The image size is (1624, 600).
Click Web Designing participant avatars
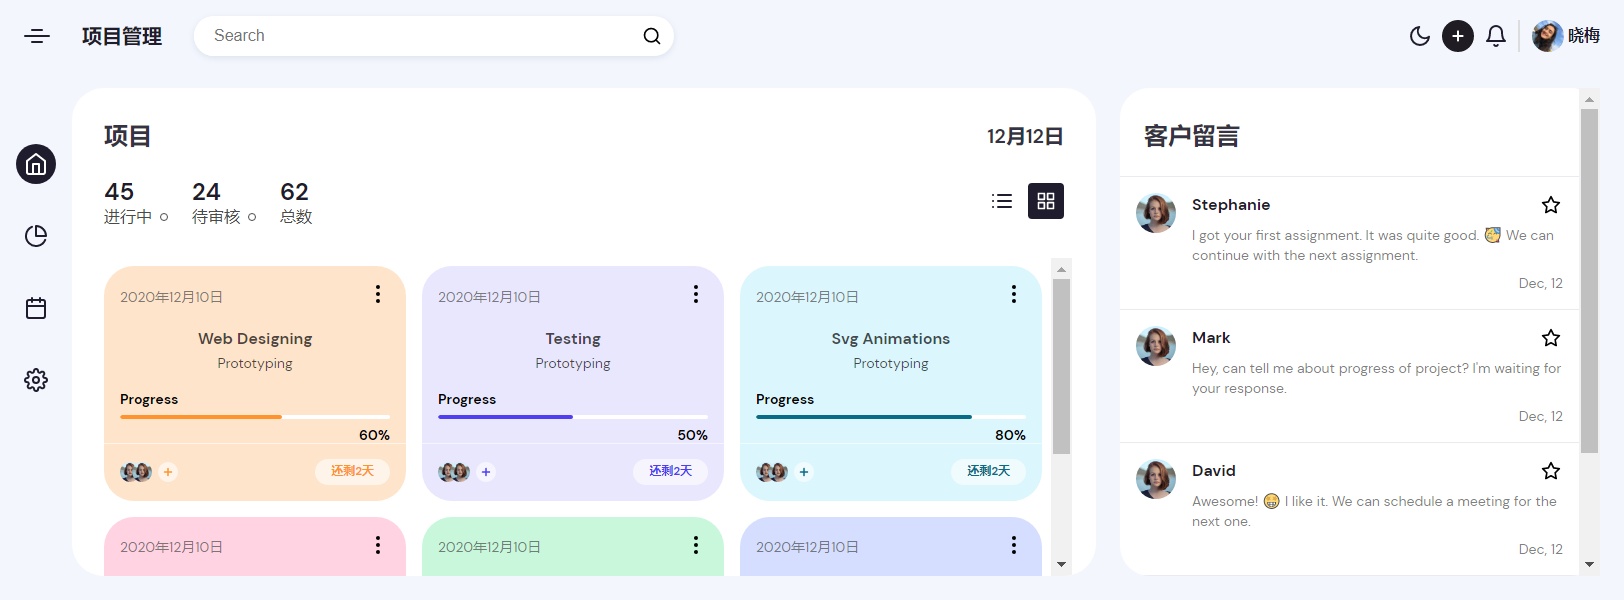136,472
